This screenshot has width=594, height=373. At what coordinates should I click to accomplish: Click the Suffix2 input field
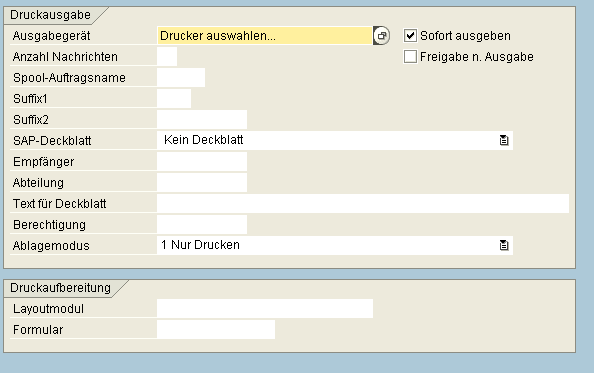[x=202, y=120]
